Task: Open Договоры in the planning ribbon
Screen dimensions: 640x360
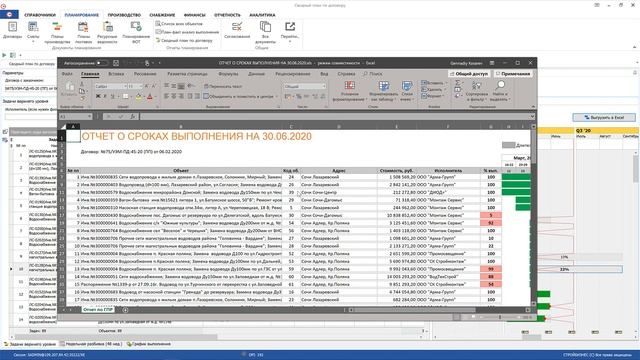Action: [12, 31]
